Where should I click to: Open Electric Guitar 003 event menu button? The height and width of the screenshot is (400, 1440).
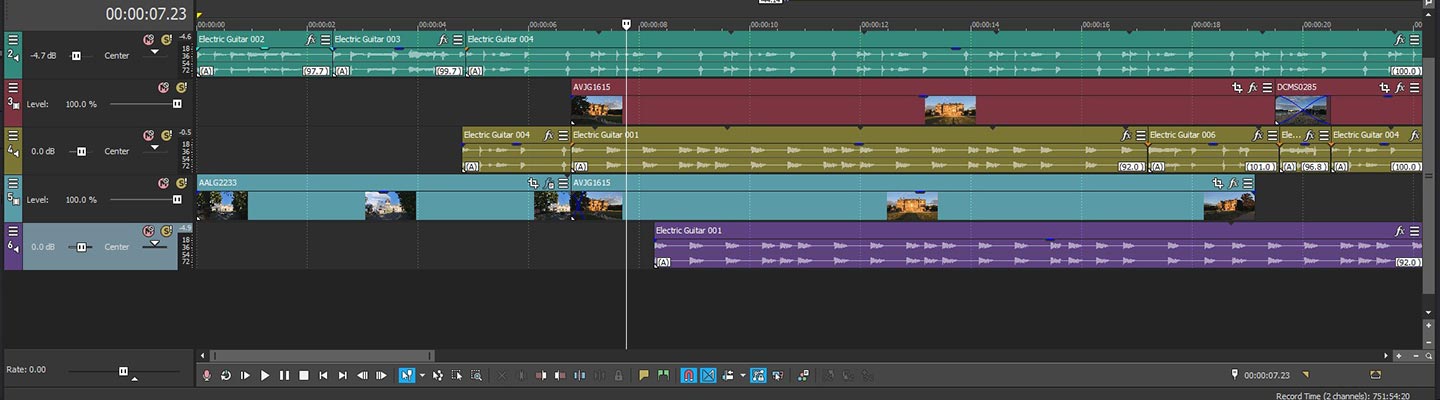click(458, 40)
